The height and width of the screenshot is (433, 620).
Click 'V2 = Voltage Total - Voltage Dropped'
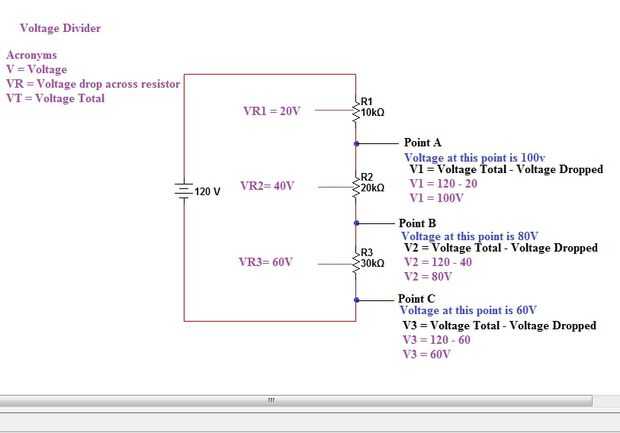tap(501, 248)
